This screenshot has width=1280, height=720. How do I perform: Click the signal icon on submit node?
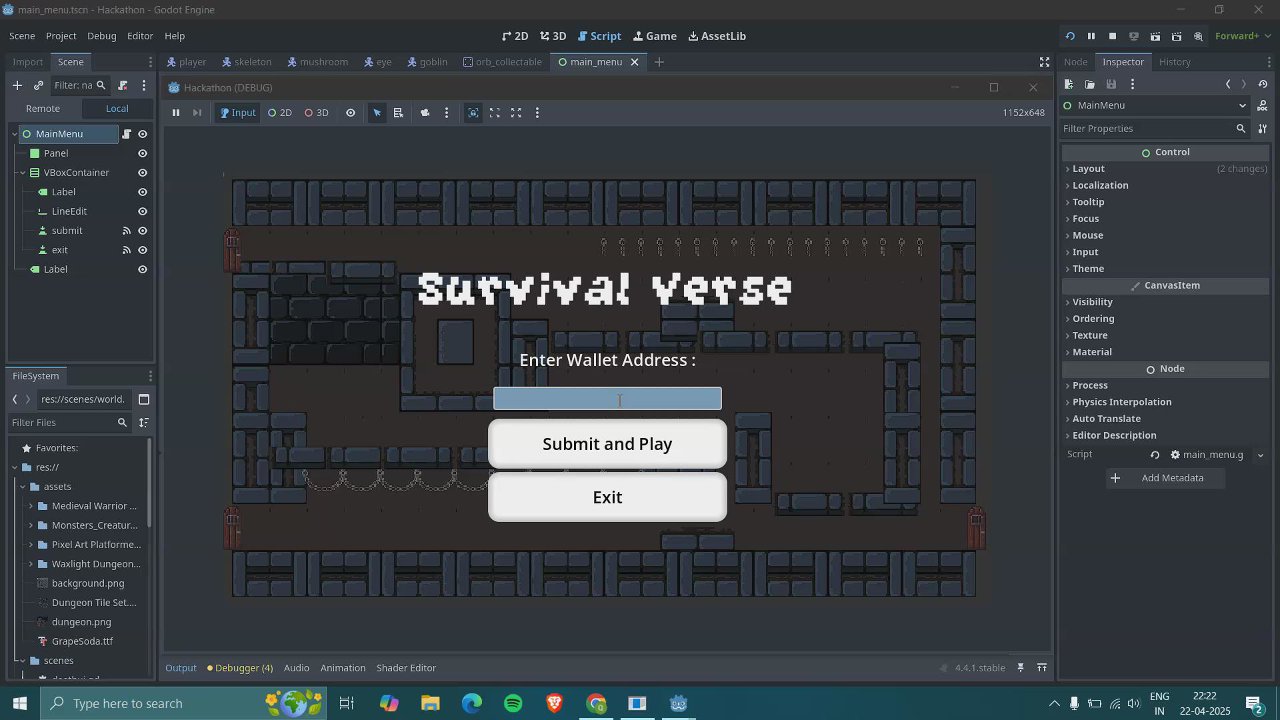(127, 231)
